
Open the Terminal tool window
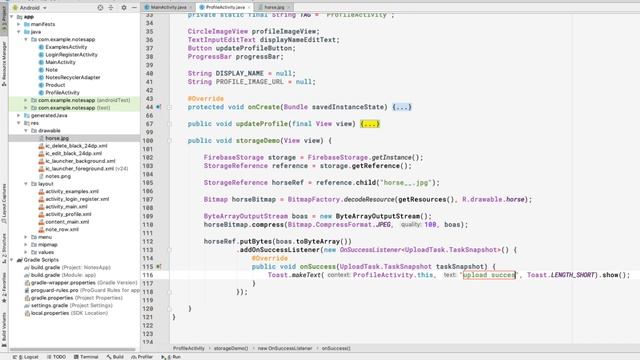click(86, 357)
